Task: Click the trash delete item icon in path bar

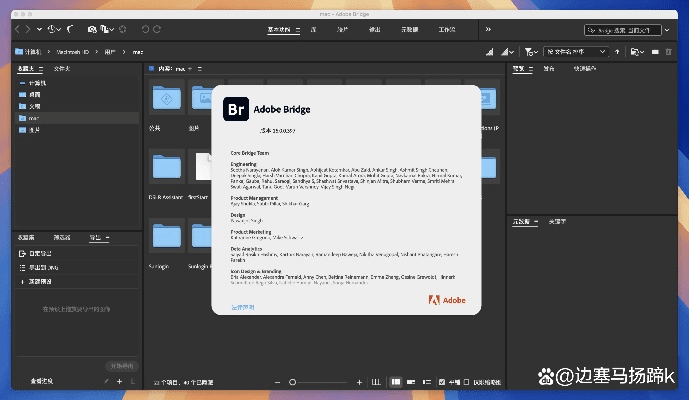Action: pyautogui.click(x=668, y=52)
